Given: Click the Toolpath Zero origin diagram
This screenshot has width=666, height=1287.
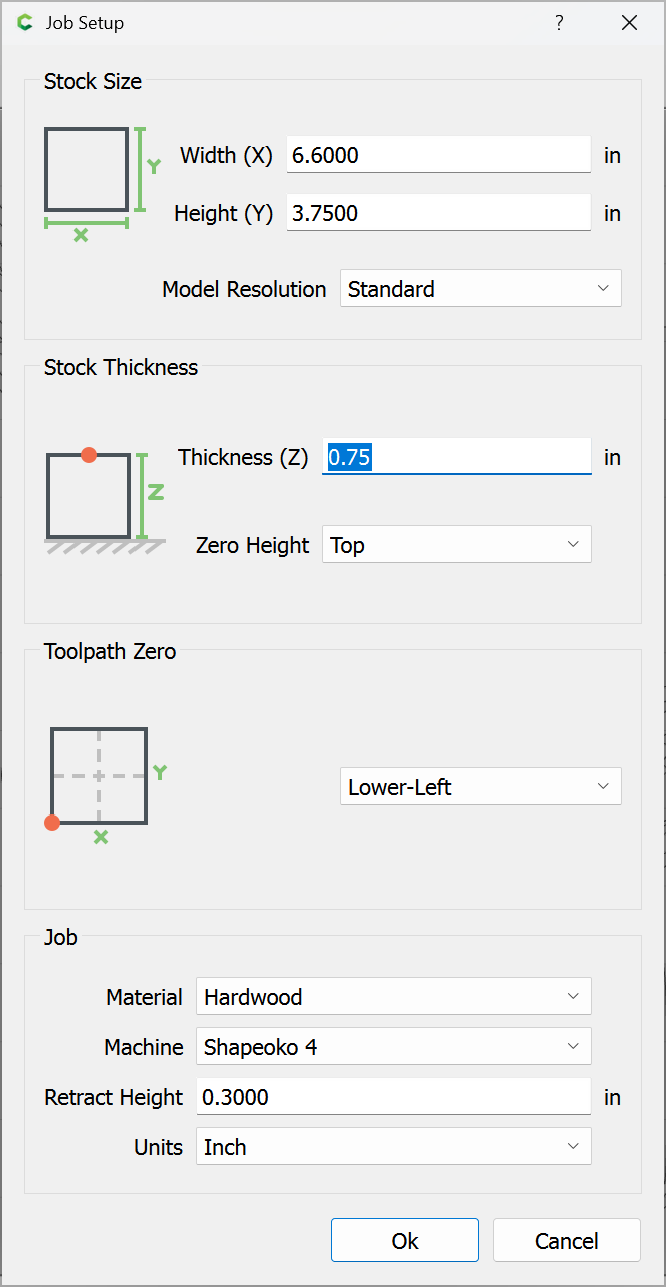Looking at the screenshot, I should (x=100, y=777).
